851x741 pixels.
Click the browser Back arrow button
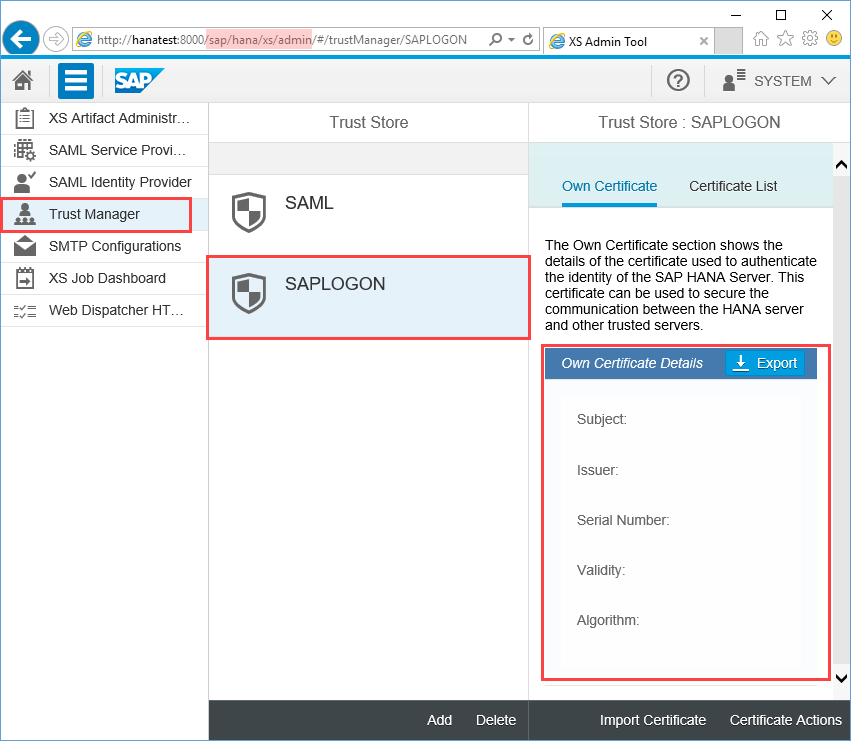click(21, 39)
